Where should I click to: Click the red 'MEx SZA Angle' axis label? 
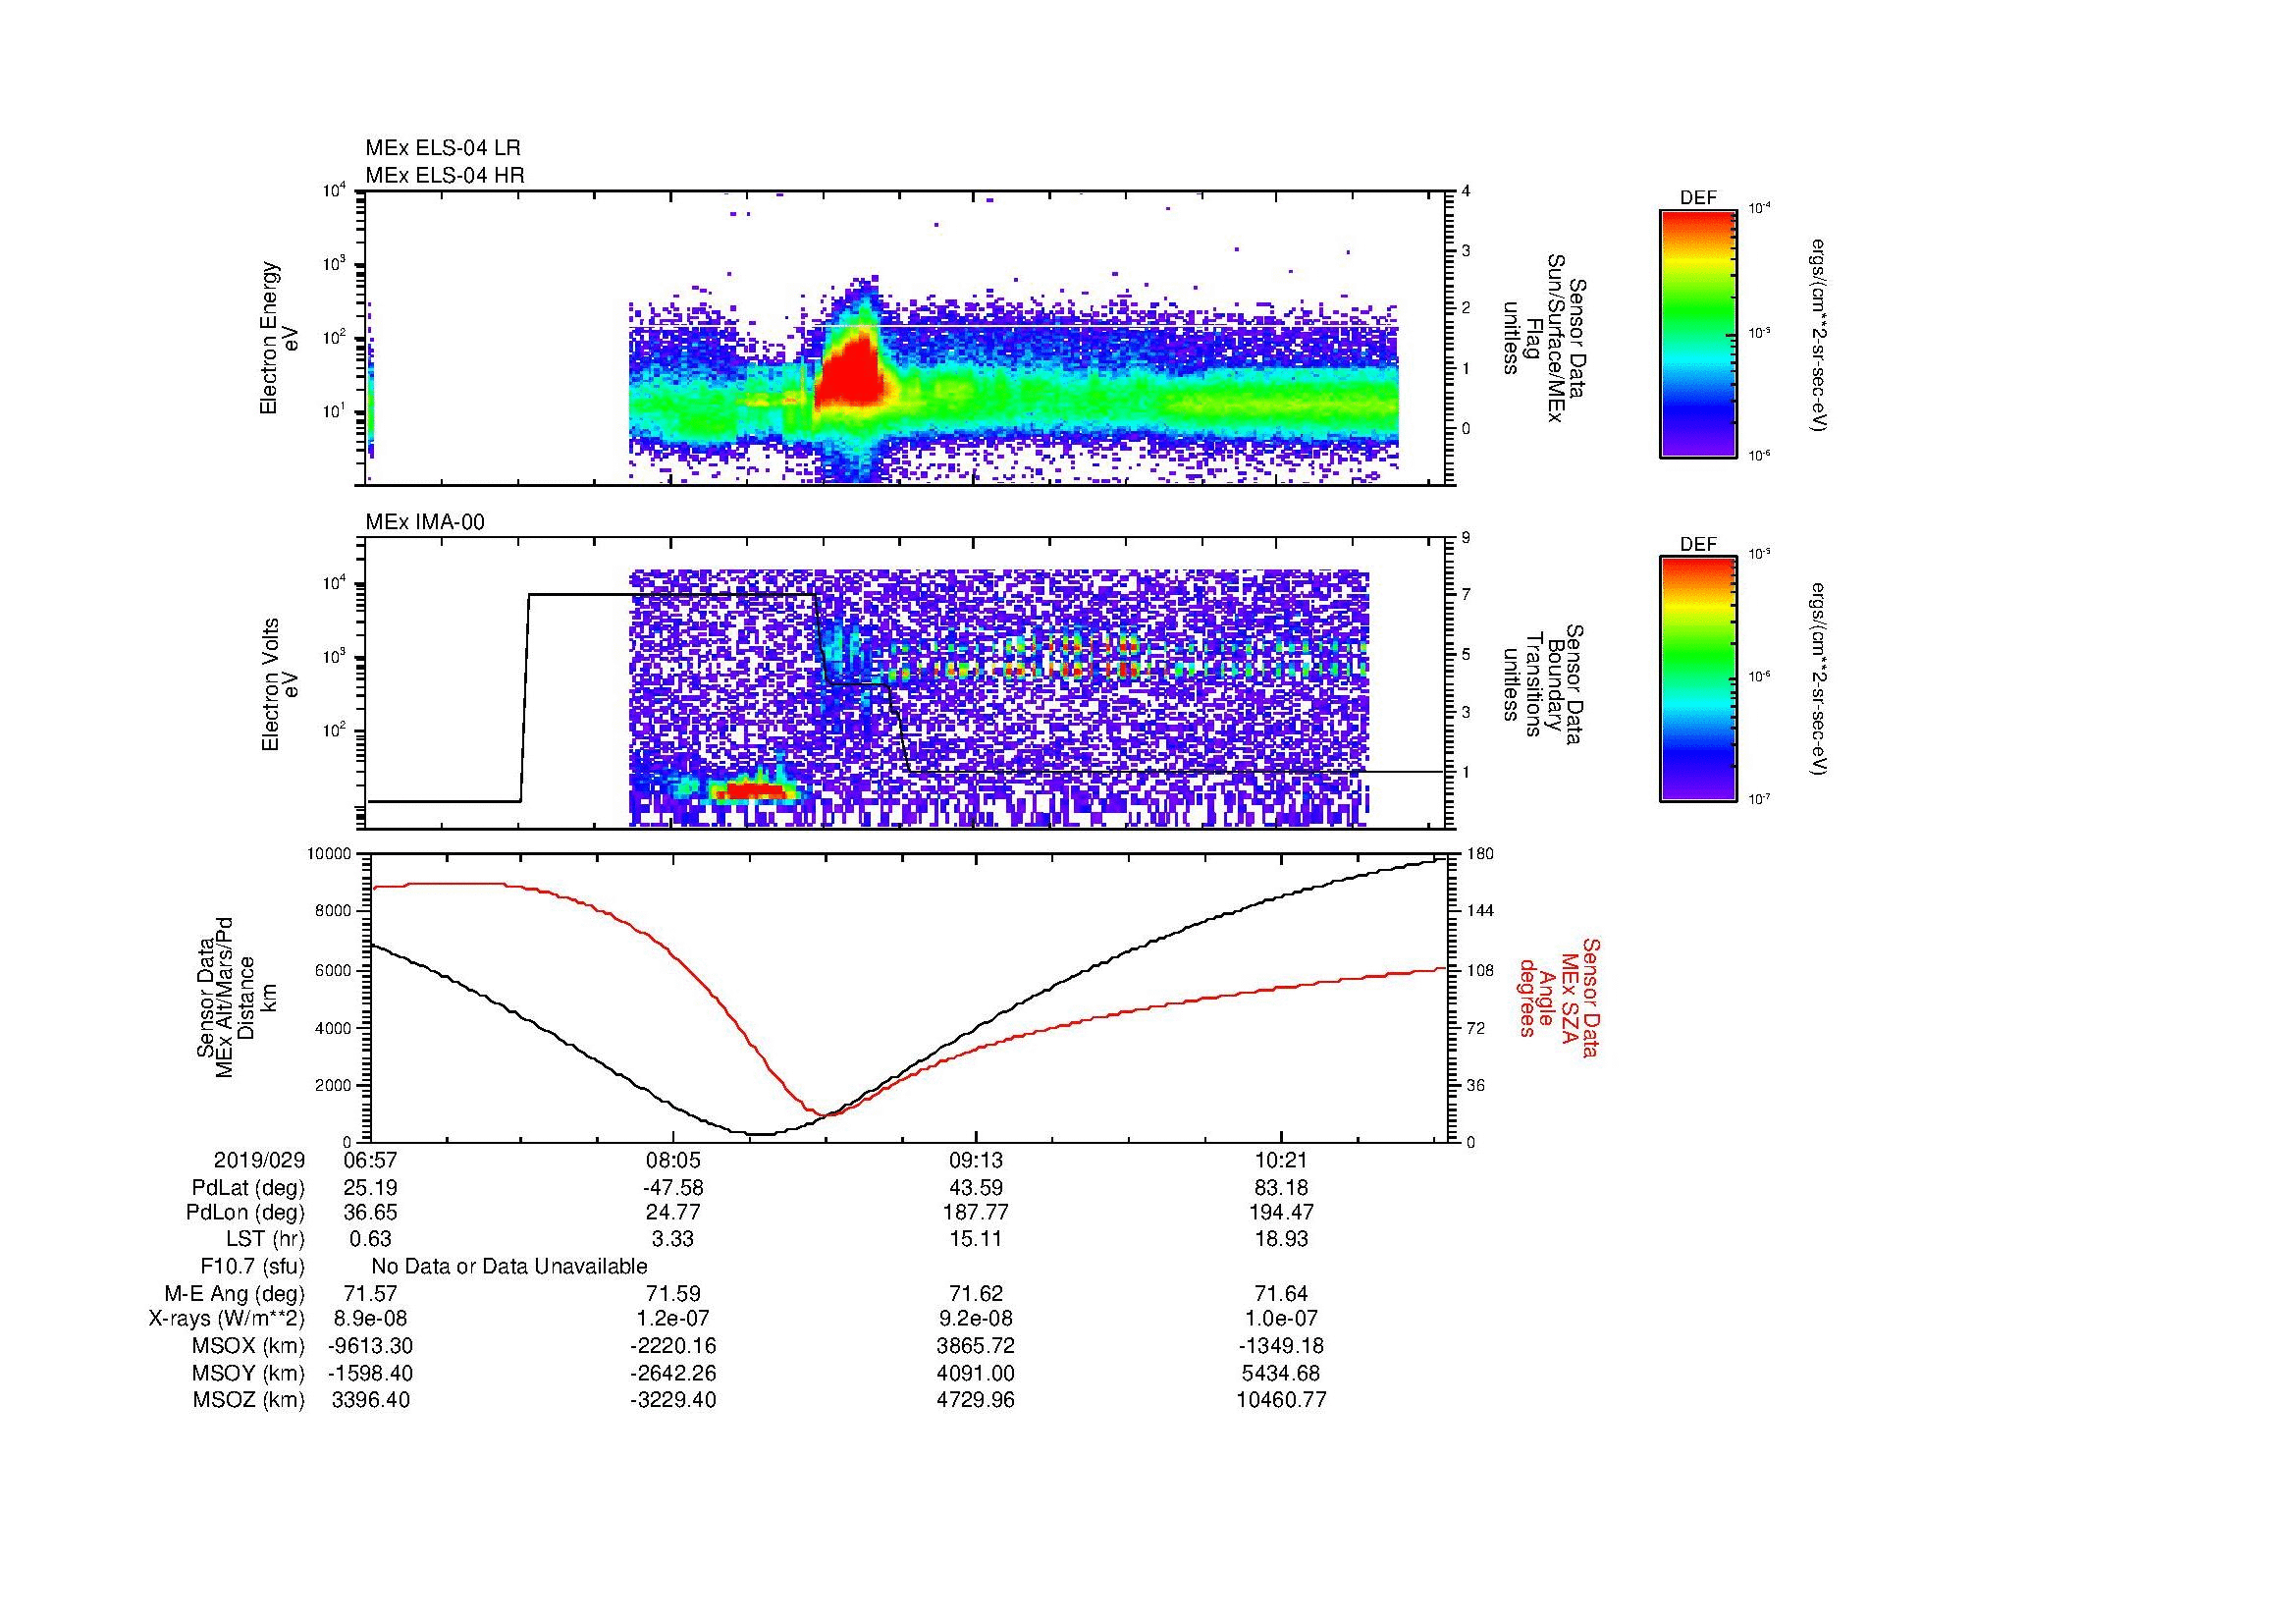(x=1559, y=997)
